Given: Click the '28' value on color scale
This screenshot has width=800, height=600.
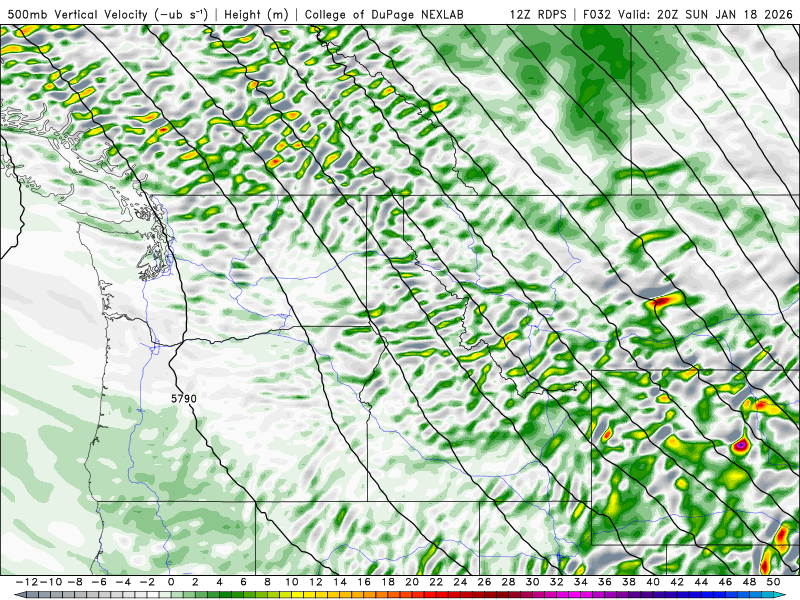Looking at the screenshot, I should pos(508,582).
